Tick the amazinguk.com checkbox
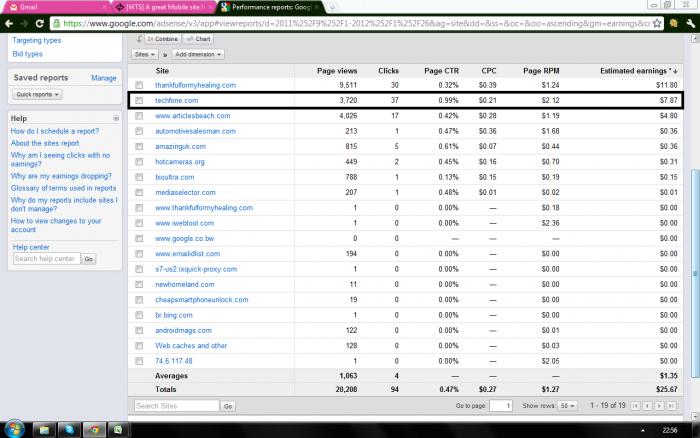The width and height of the screenshot is (700, 438). [x=139, y=146]
